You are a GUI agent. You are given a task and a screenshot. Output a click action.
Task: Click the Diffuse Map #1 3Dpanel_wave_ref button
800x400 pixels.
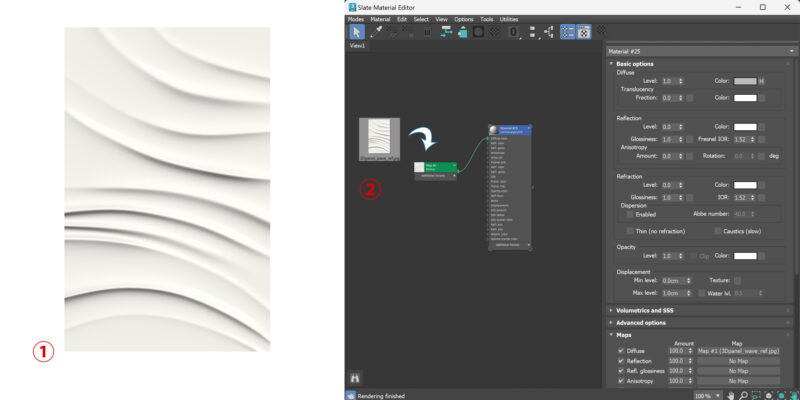click(738, 351)
